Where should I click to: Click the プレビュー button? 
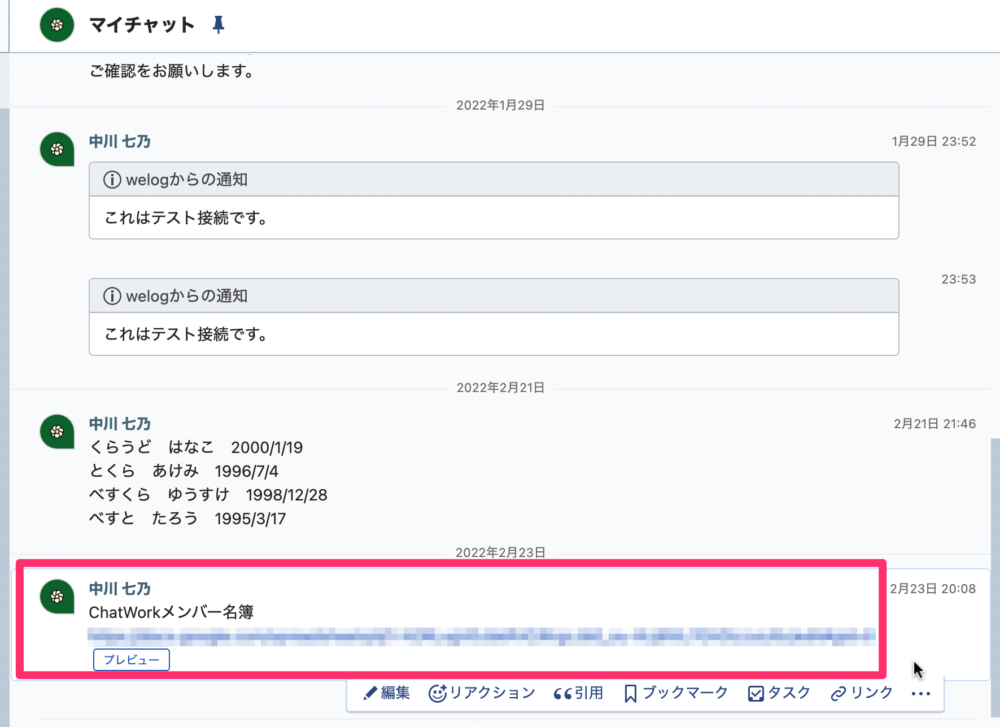point(131,659)
